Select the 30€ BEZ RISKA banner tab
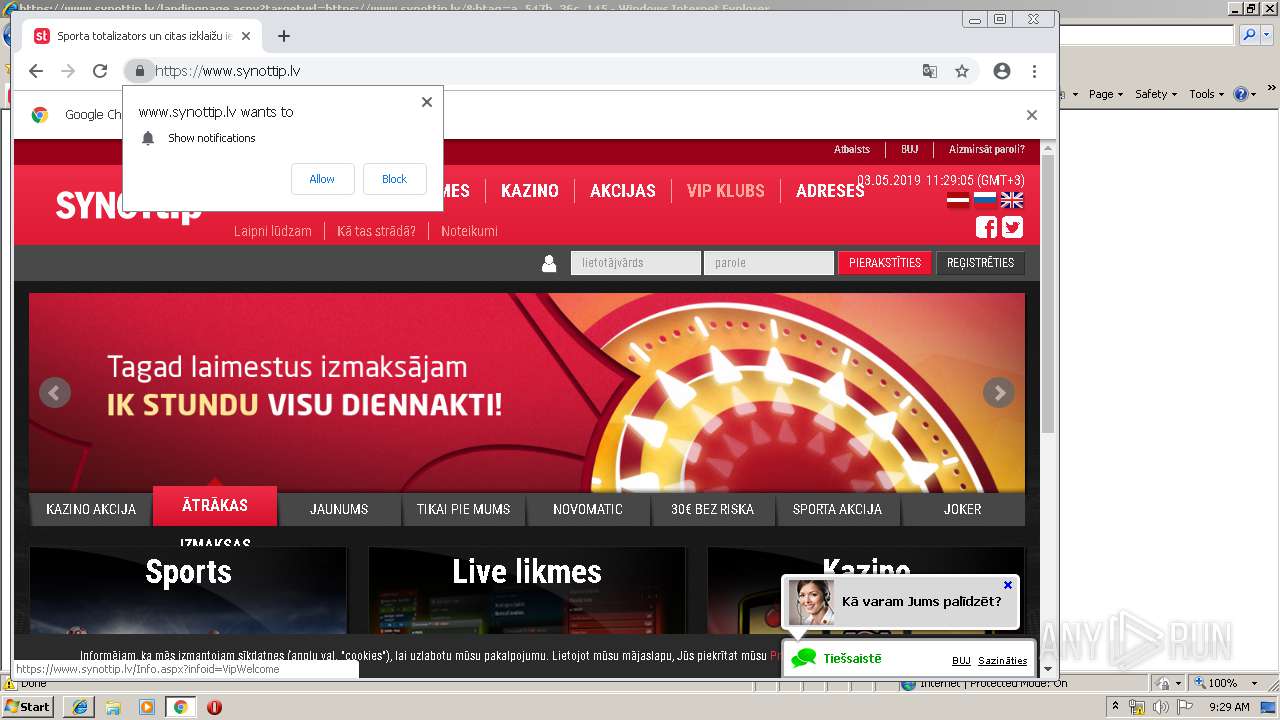Viewport: 1280px width, 720px height. click(x=713, y=509)
